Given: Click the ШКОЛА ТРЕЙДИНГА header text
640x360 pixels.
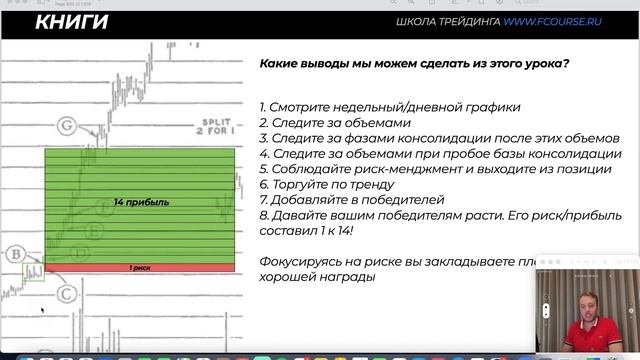Looking at the screenshot, I should coord(448,22).
